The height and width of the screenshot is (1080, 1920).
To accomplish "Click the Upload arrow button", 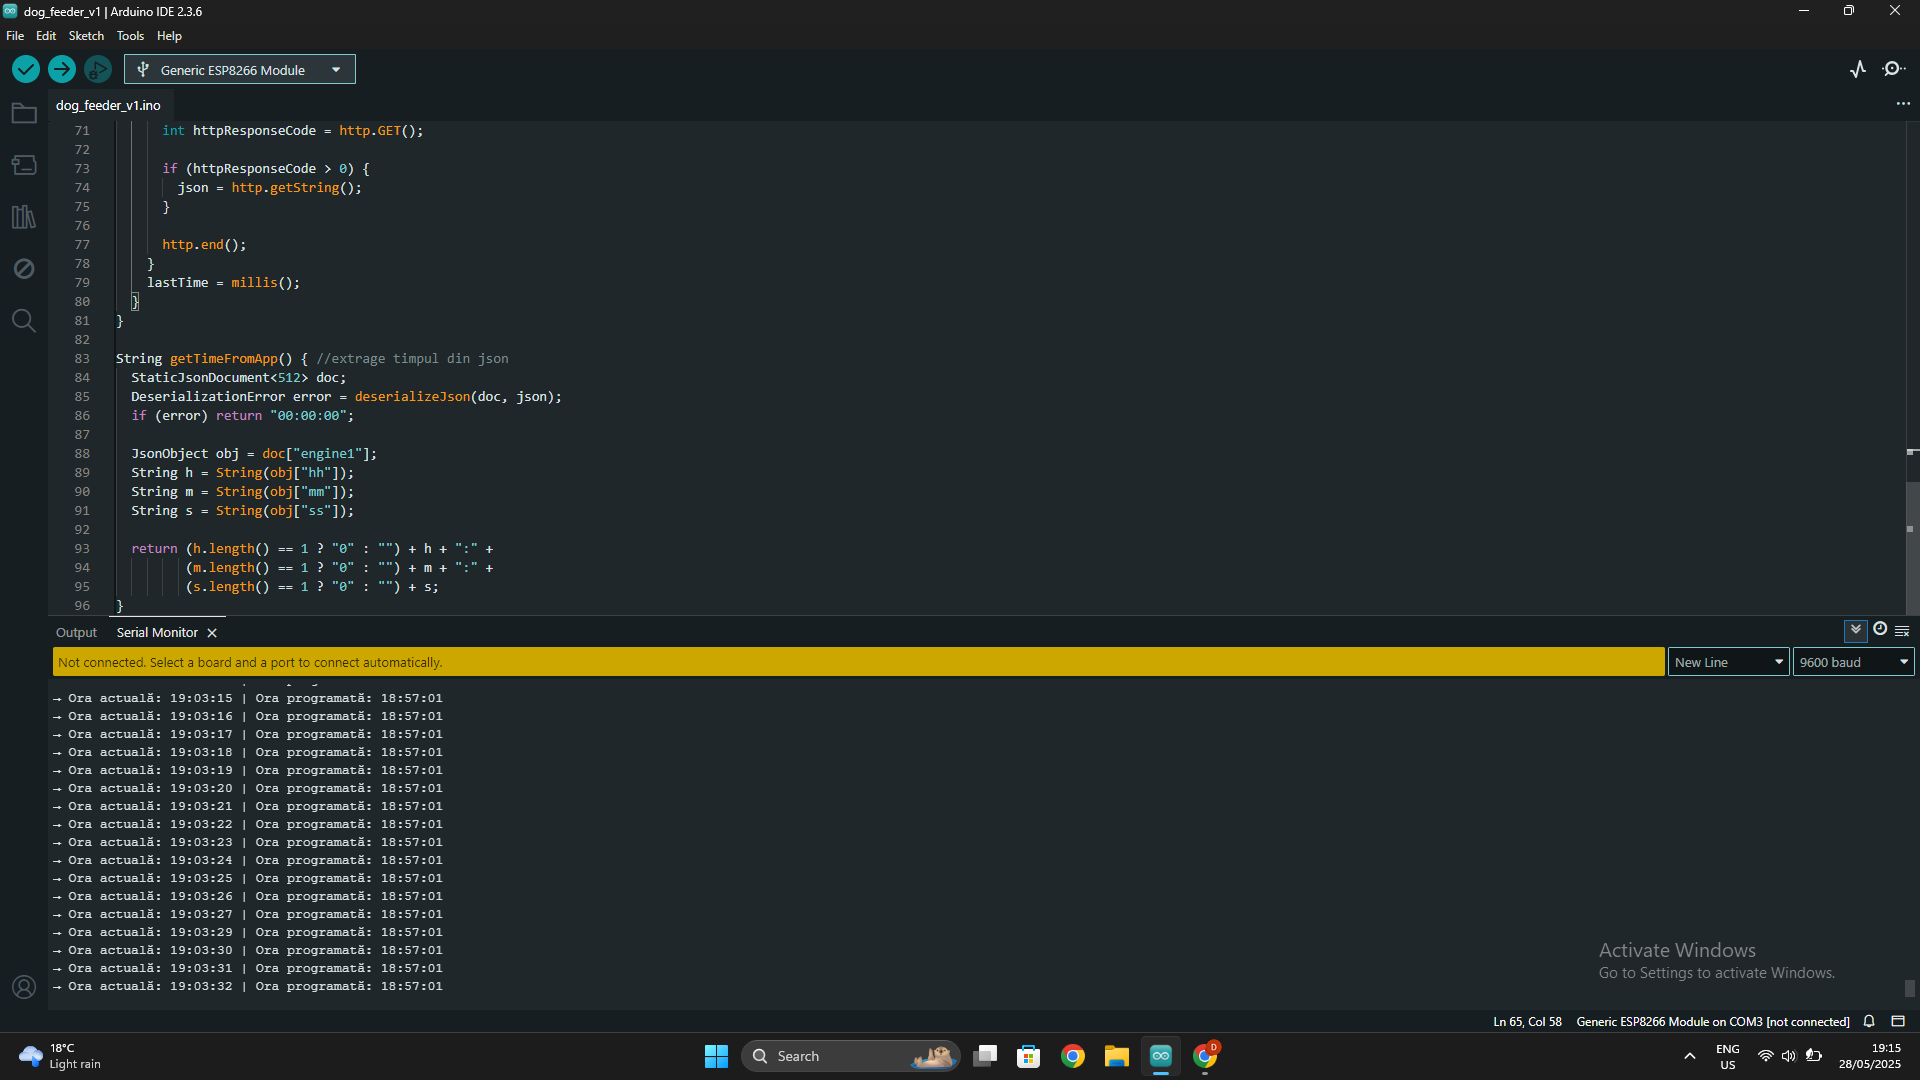I will [61, 69].
